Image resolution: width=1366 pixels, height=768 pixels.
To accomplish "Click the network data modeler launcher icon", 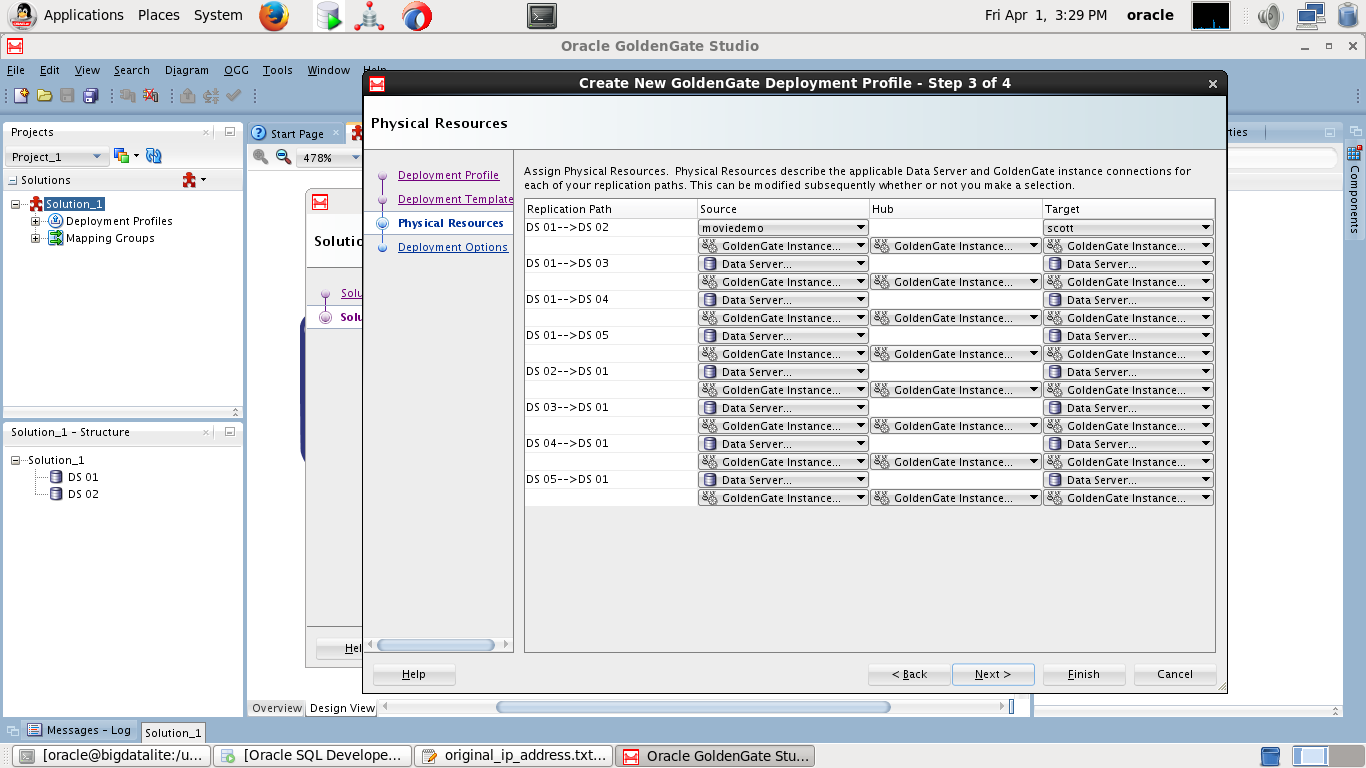I will tap(371, 15).
